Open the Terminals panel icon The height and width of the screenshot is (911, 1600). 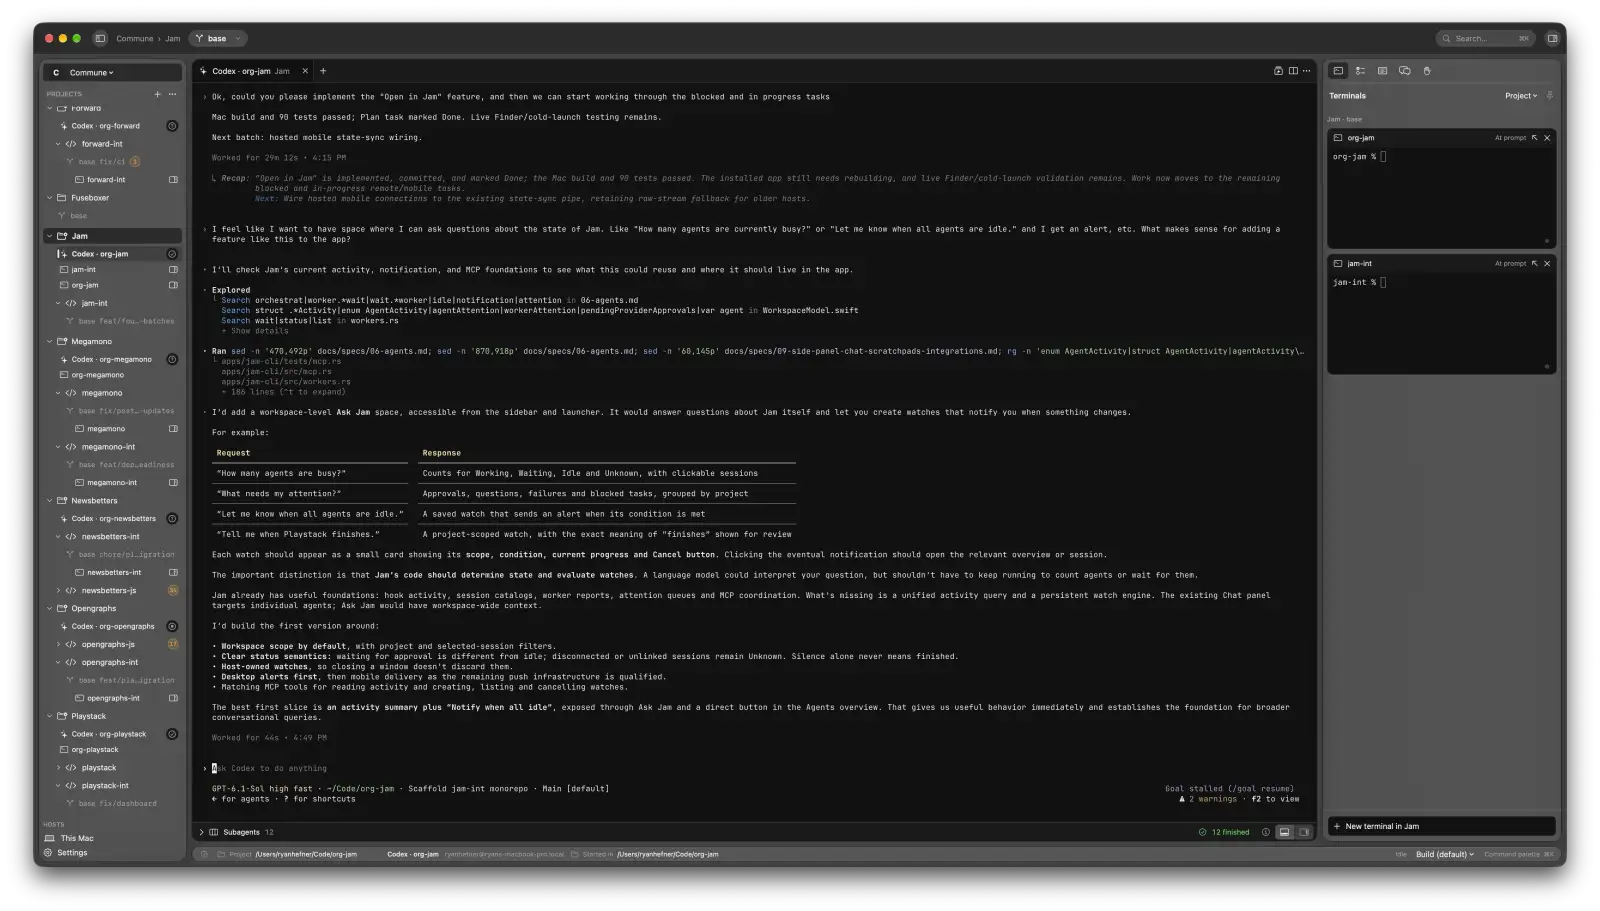[x=1338, y=71]
